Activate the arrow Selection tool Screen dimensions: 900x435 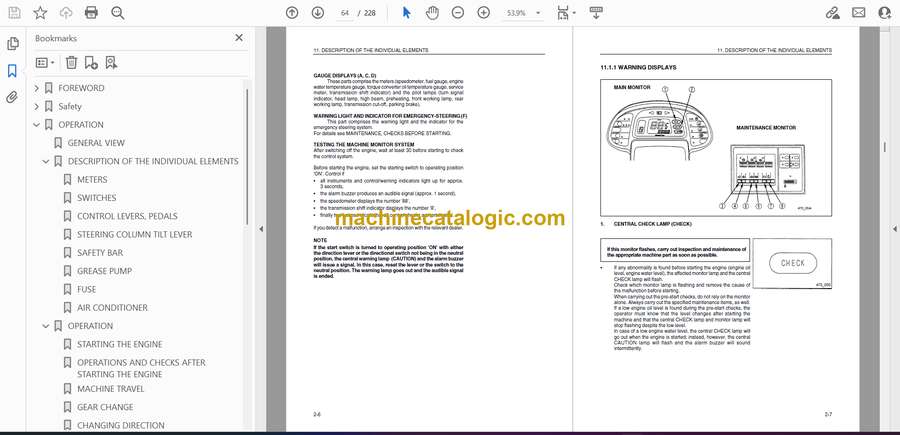tap(406, 13)
